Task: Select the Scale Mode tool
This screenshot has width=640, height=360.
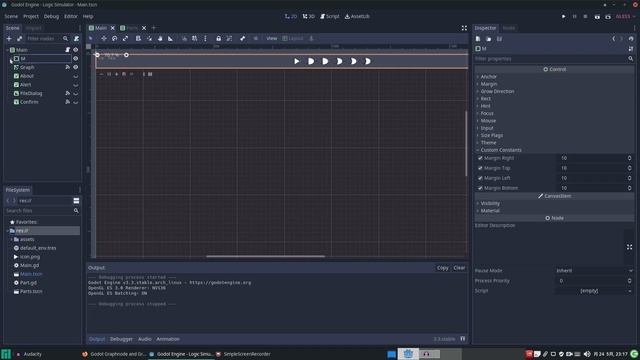Action: (125, 38)
